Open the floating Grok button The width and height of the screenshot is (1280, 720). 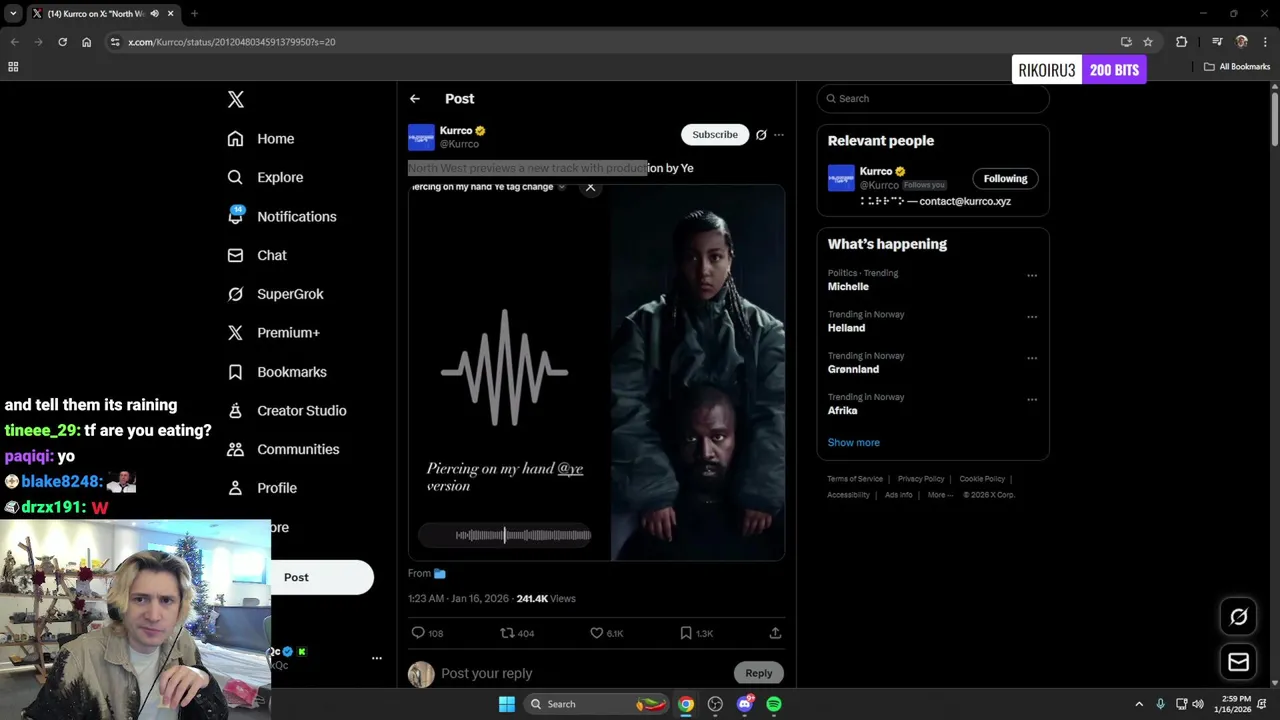point(1239,617)
